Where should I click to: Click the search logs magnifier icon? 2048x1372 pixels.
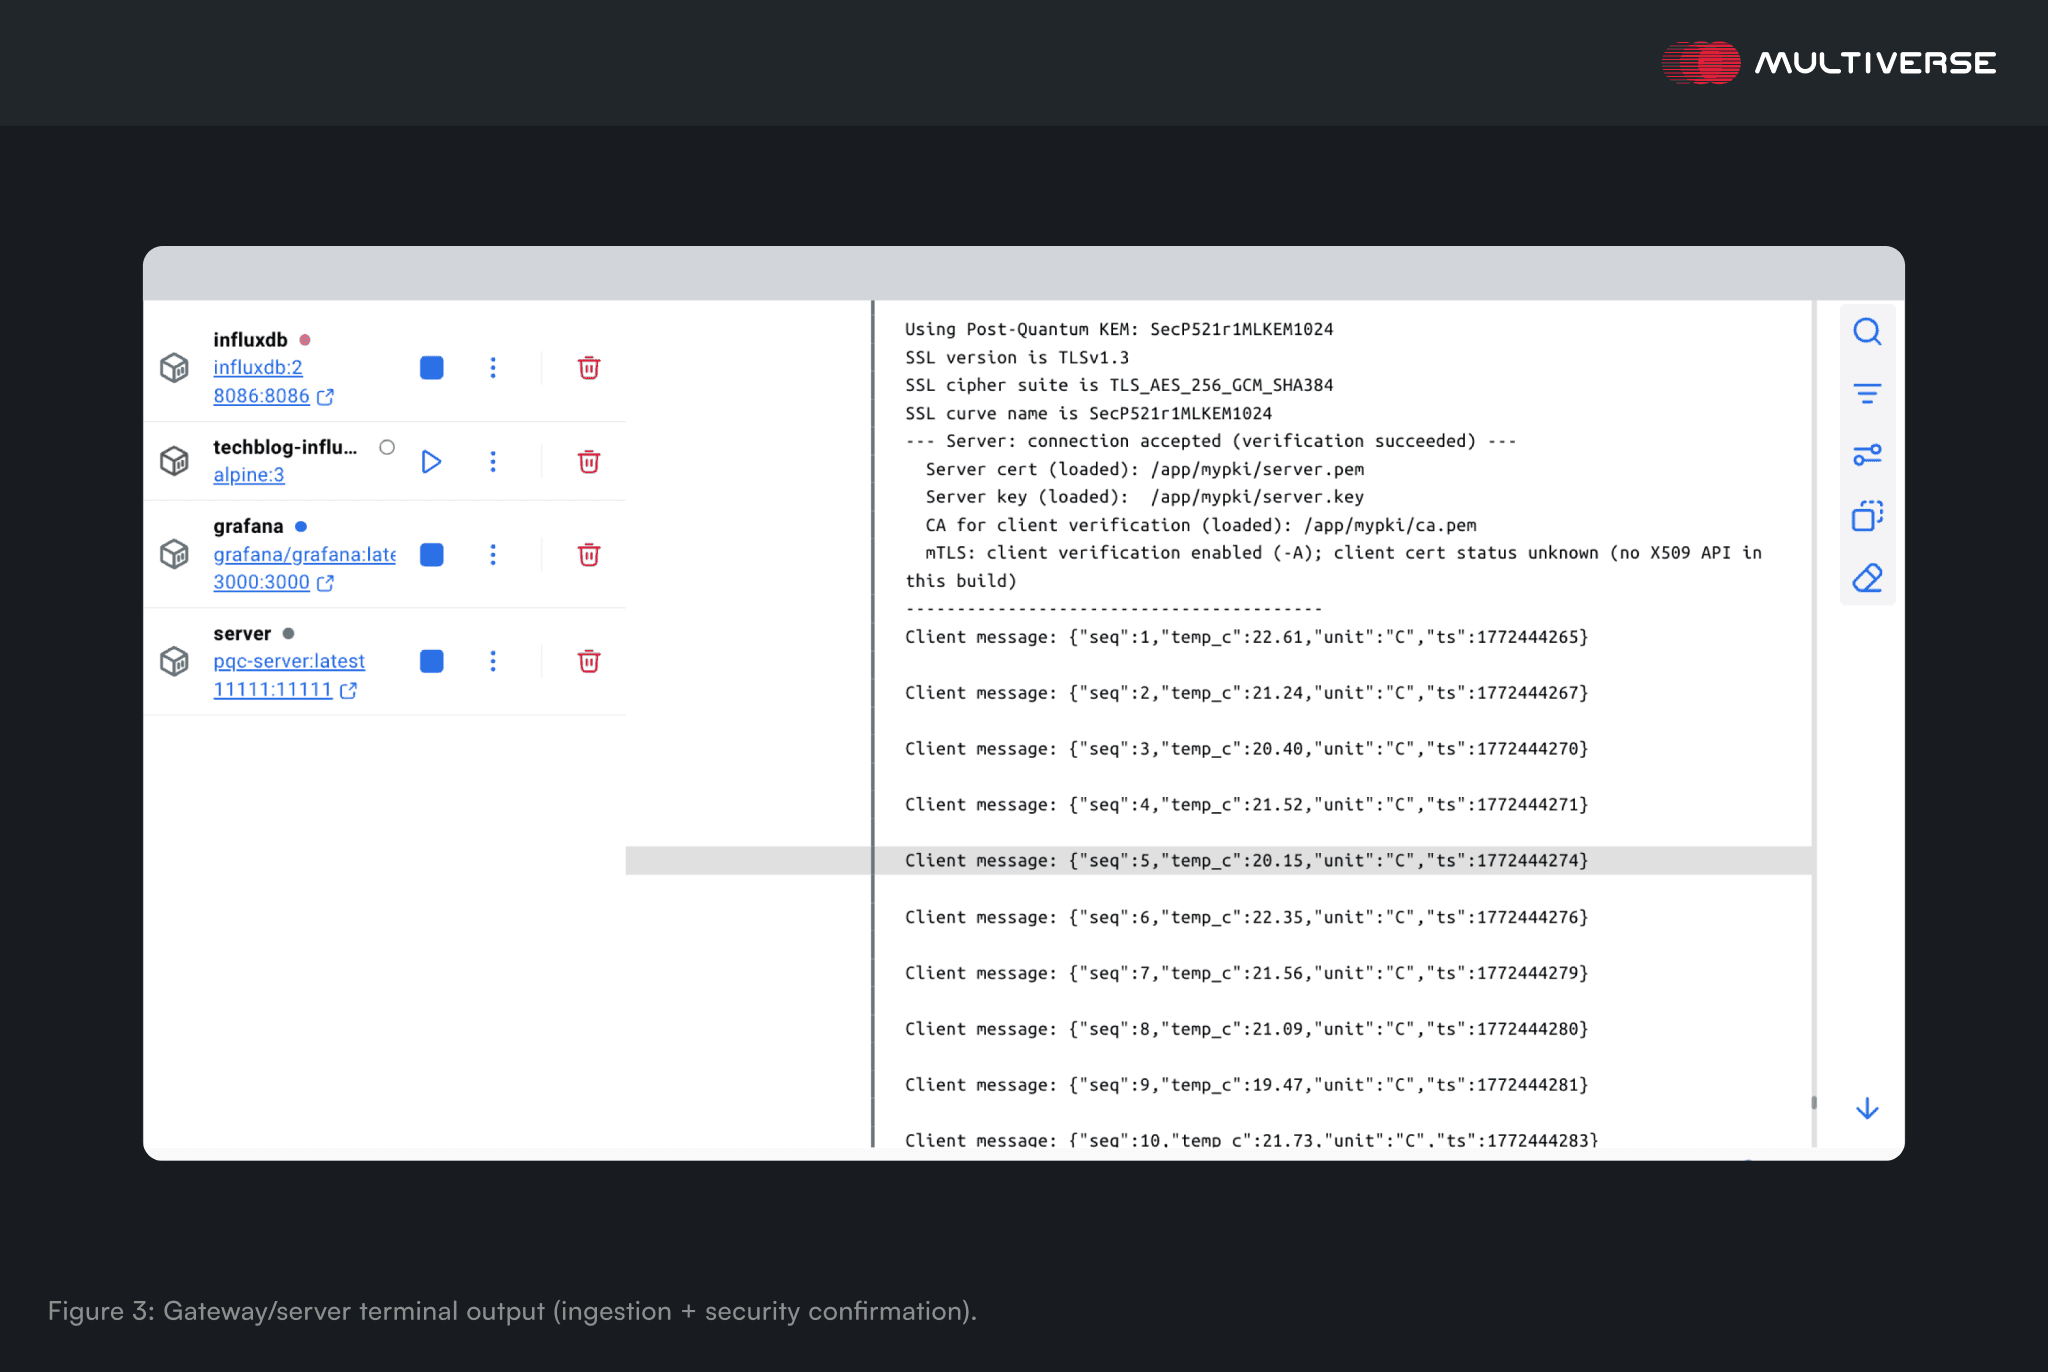point(1866,332)
